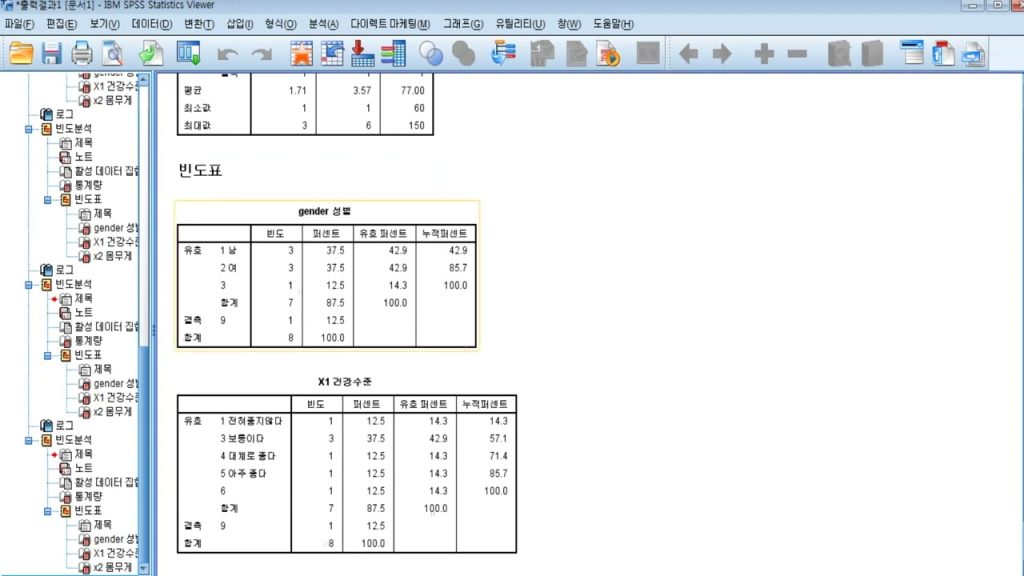Viewport: 1024px width, 576px height.
Task: Select the topmost 로그 item in outline
Action: 64,115
